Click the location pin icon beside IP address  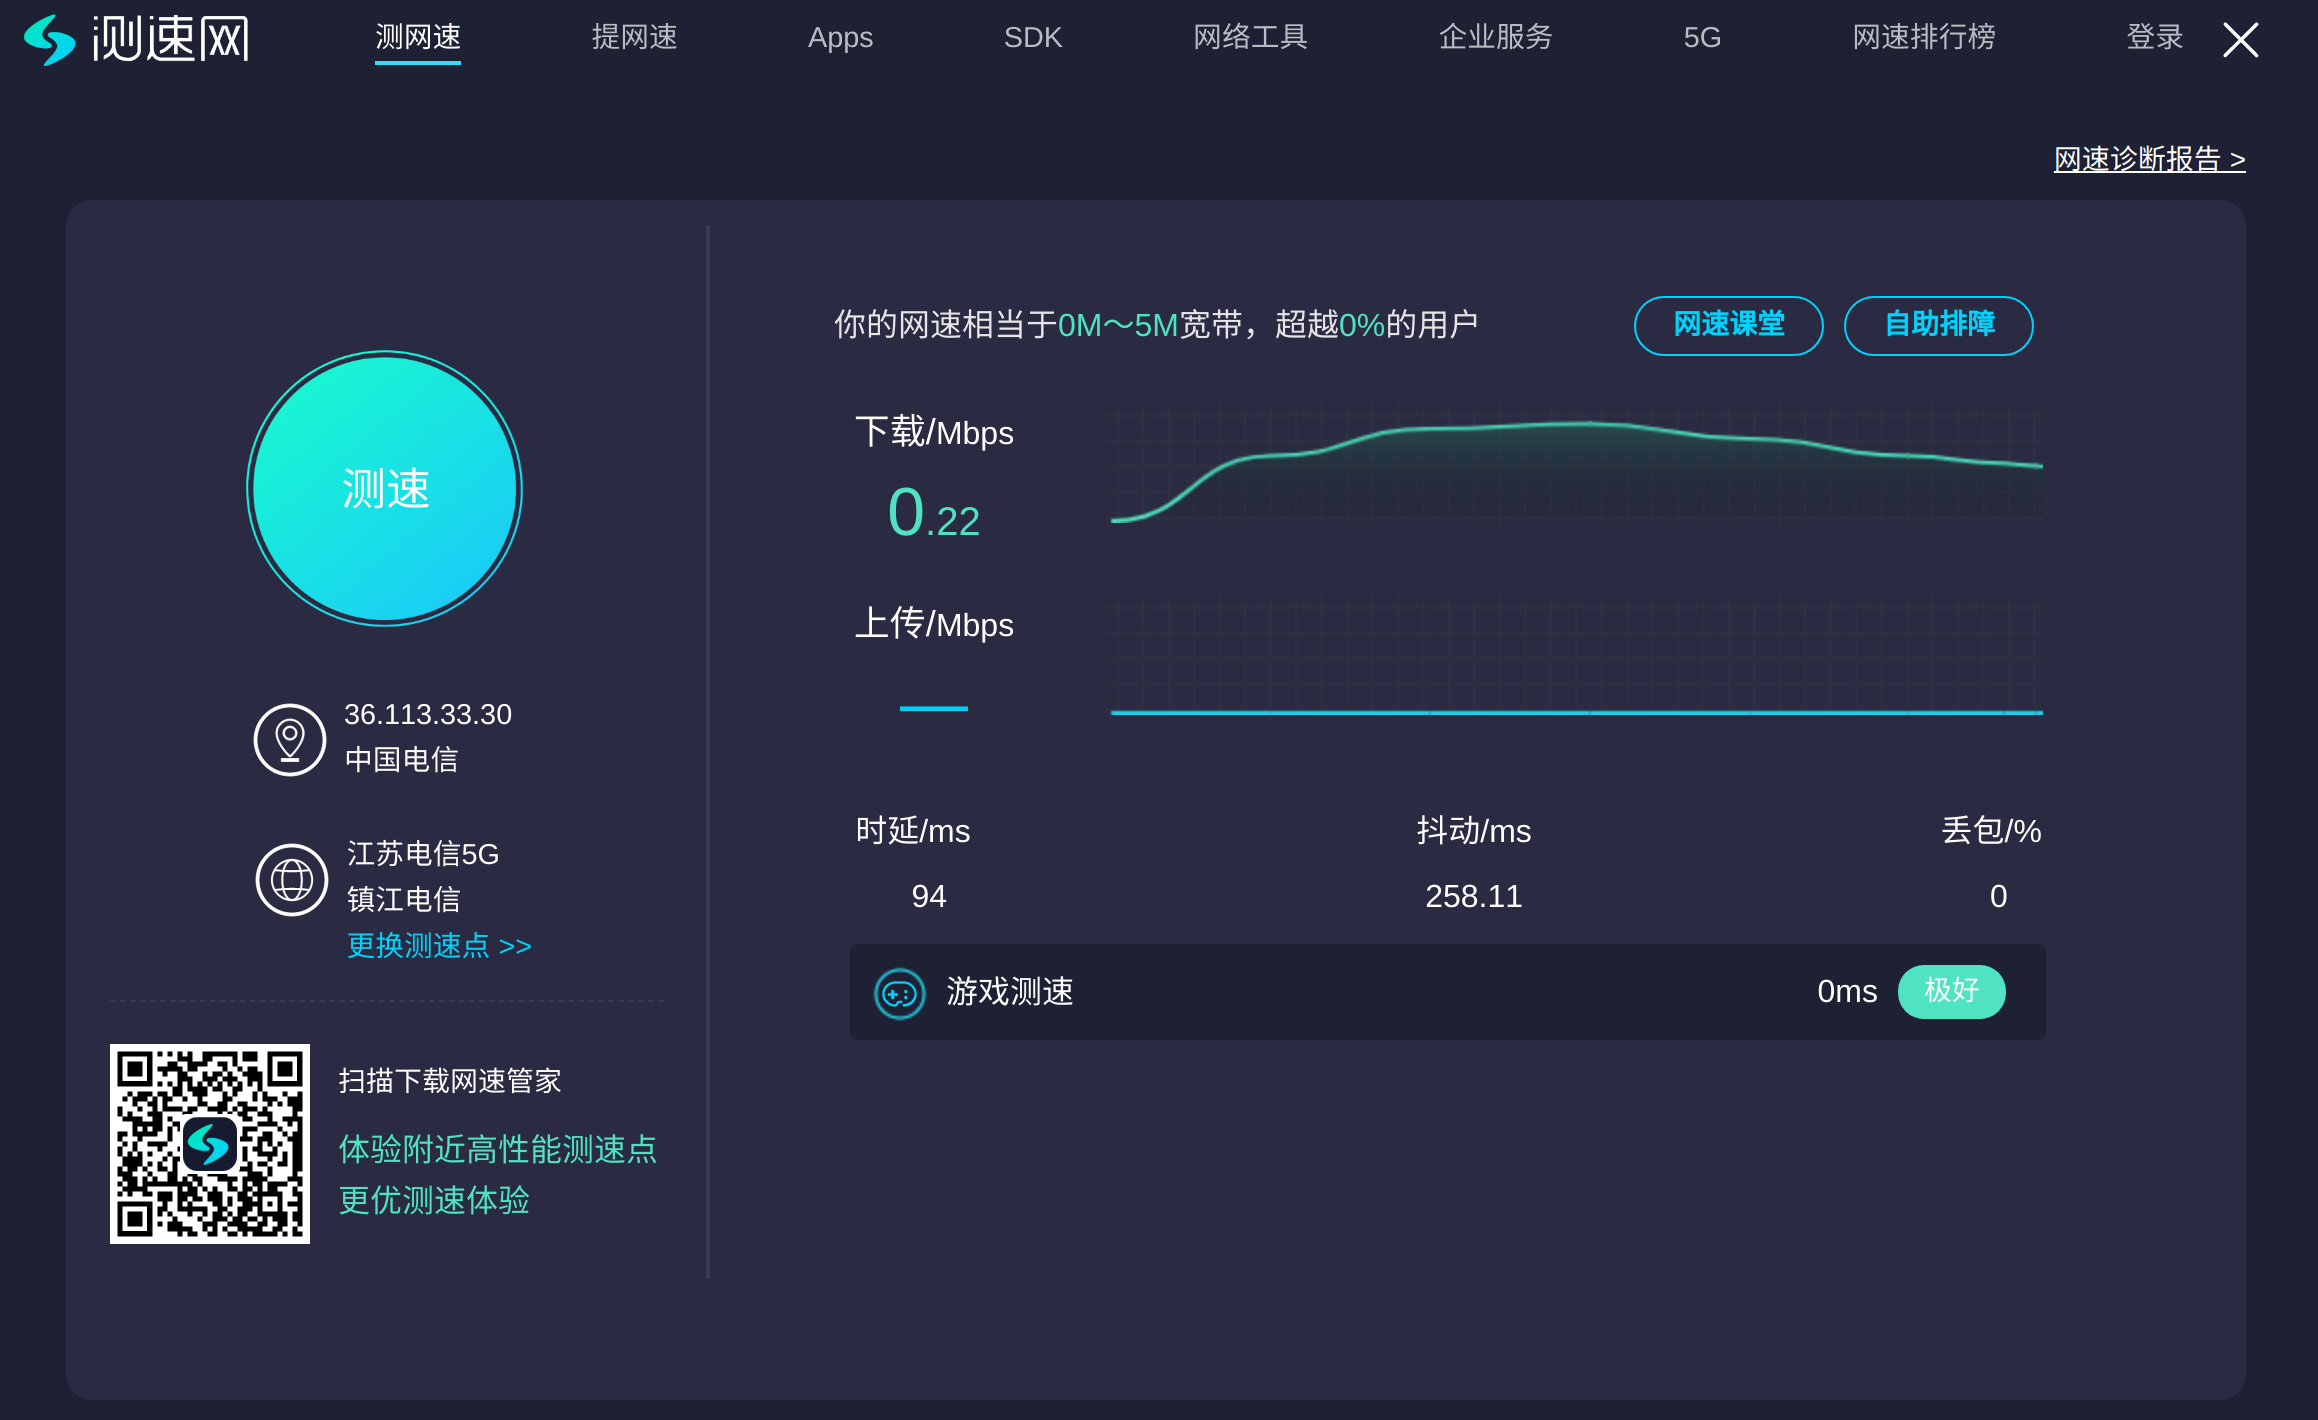(x=290, y=740)
